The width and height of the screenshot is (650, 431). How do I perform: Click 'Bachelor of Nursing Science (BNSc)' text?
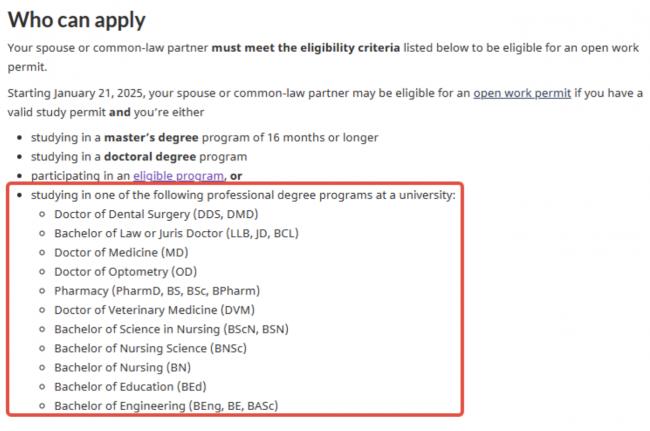[150, 348]
